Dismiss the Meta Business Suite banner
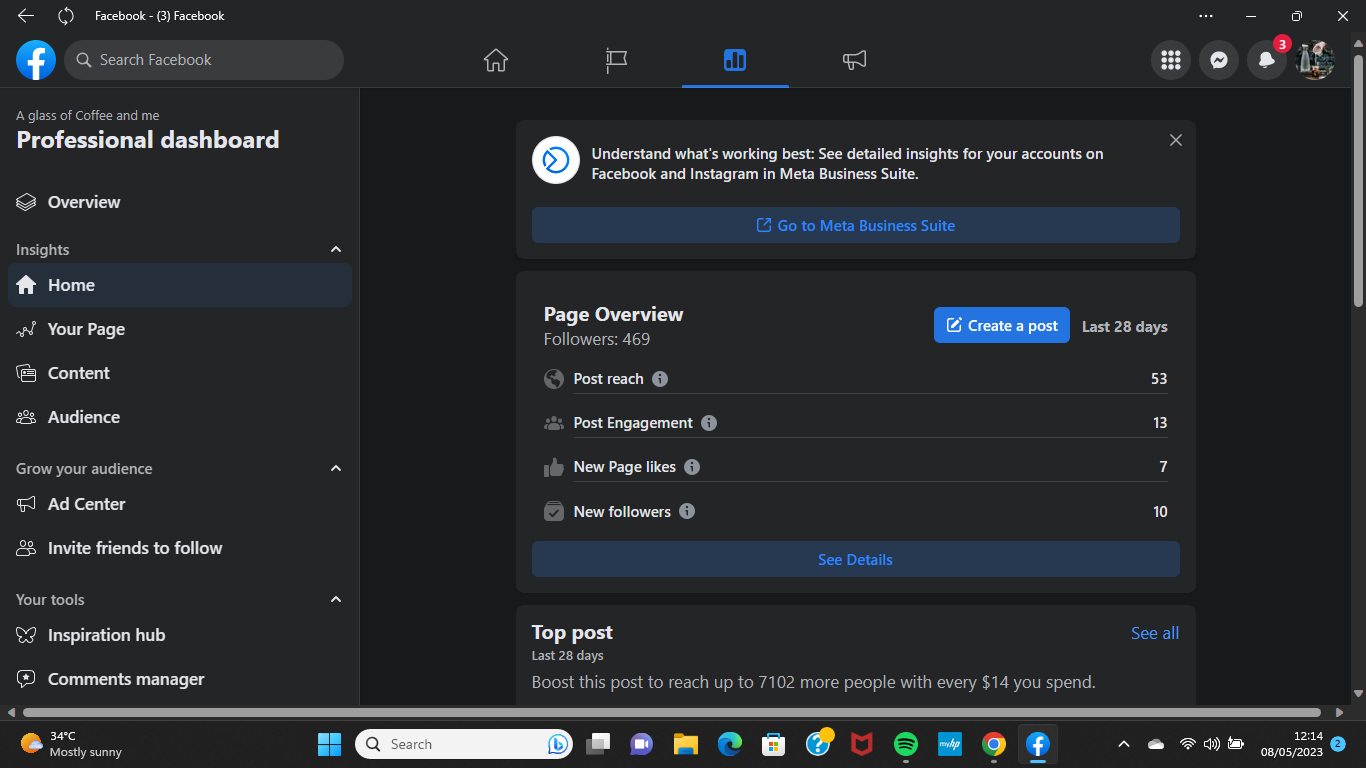 click(x=1176, y=141)
